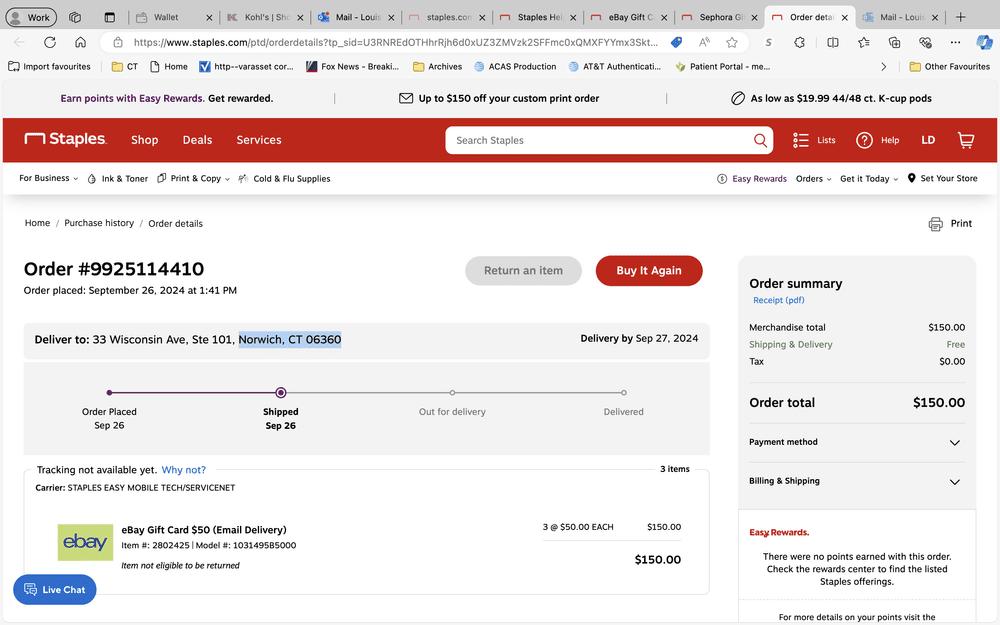Click the read aloud icon in address bar
The height and width of the screenshot is (625, 1000).
click(704, 43)
